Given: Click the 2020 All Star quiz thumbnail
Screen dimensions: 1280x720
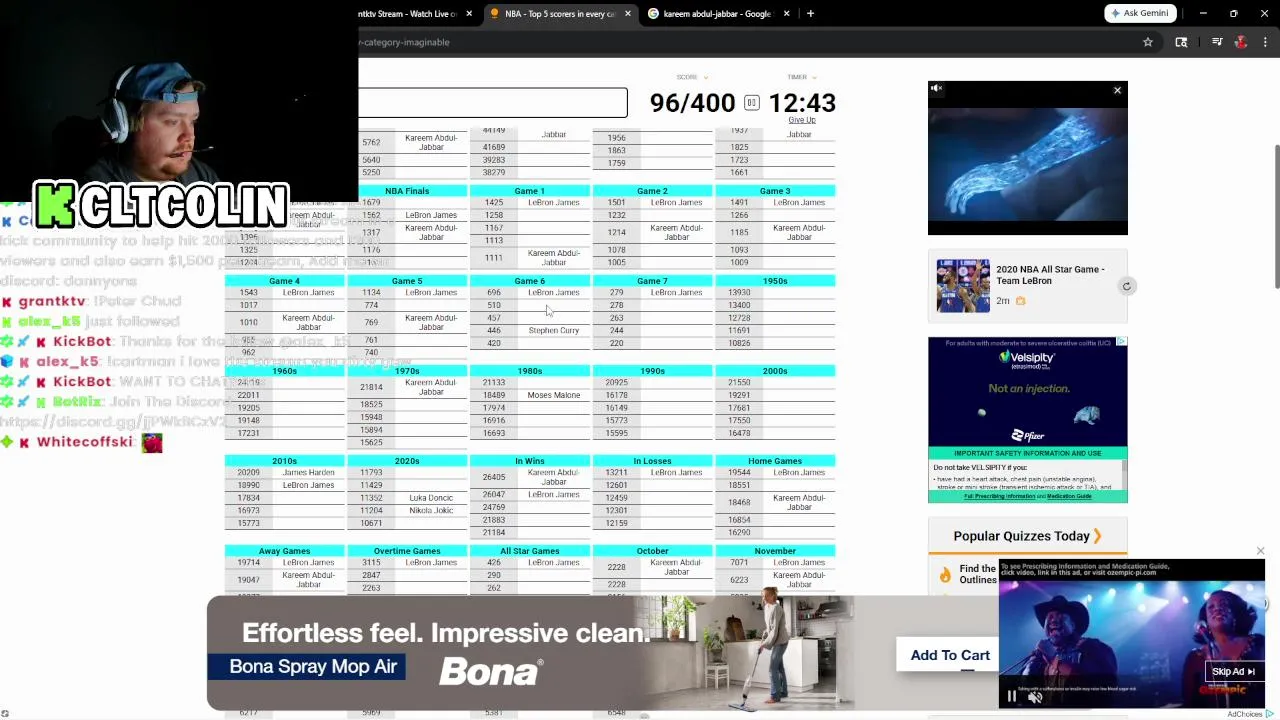Looking at the screenshot, I should [963, 285].
